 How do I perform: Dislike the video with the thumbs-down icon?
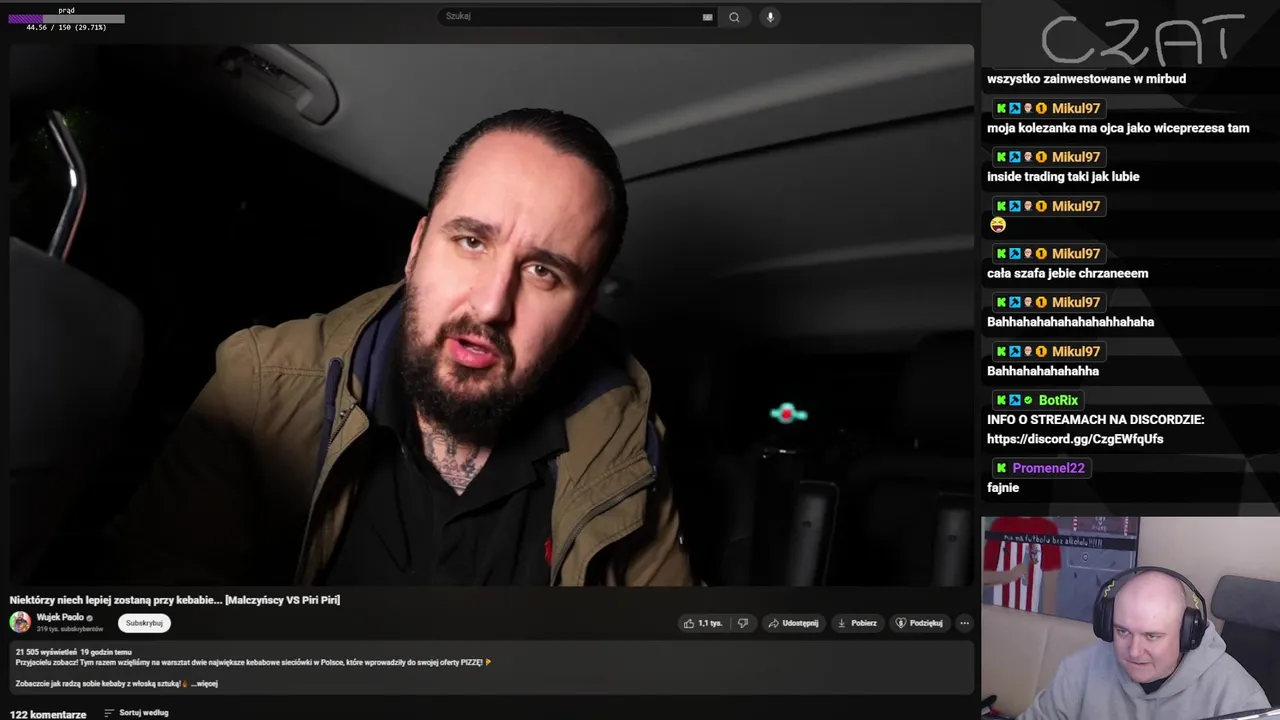pos(742,623)
